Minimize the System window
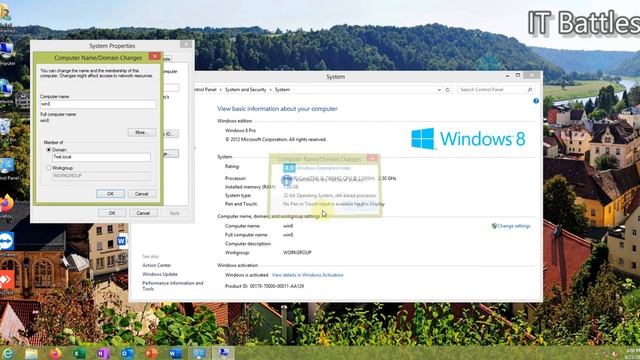The image size is (640, 360). pyautogui.click(x=507, y=76)
